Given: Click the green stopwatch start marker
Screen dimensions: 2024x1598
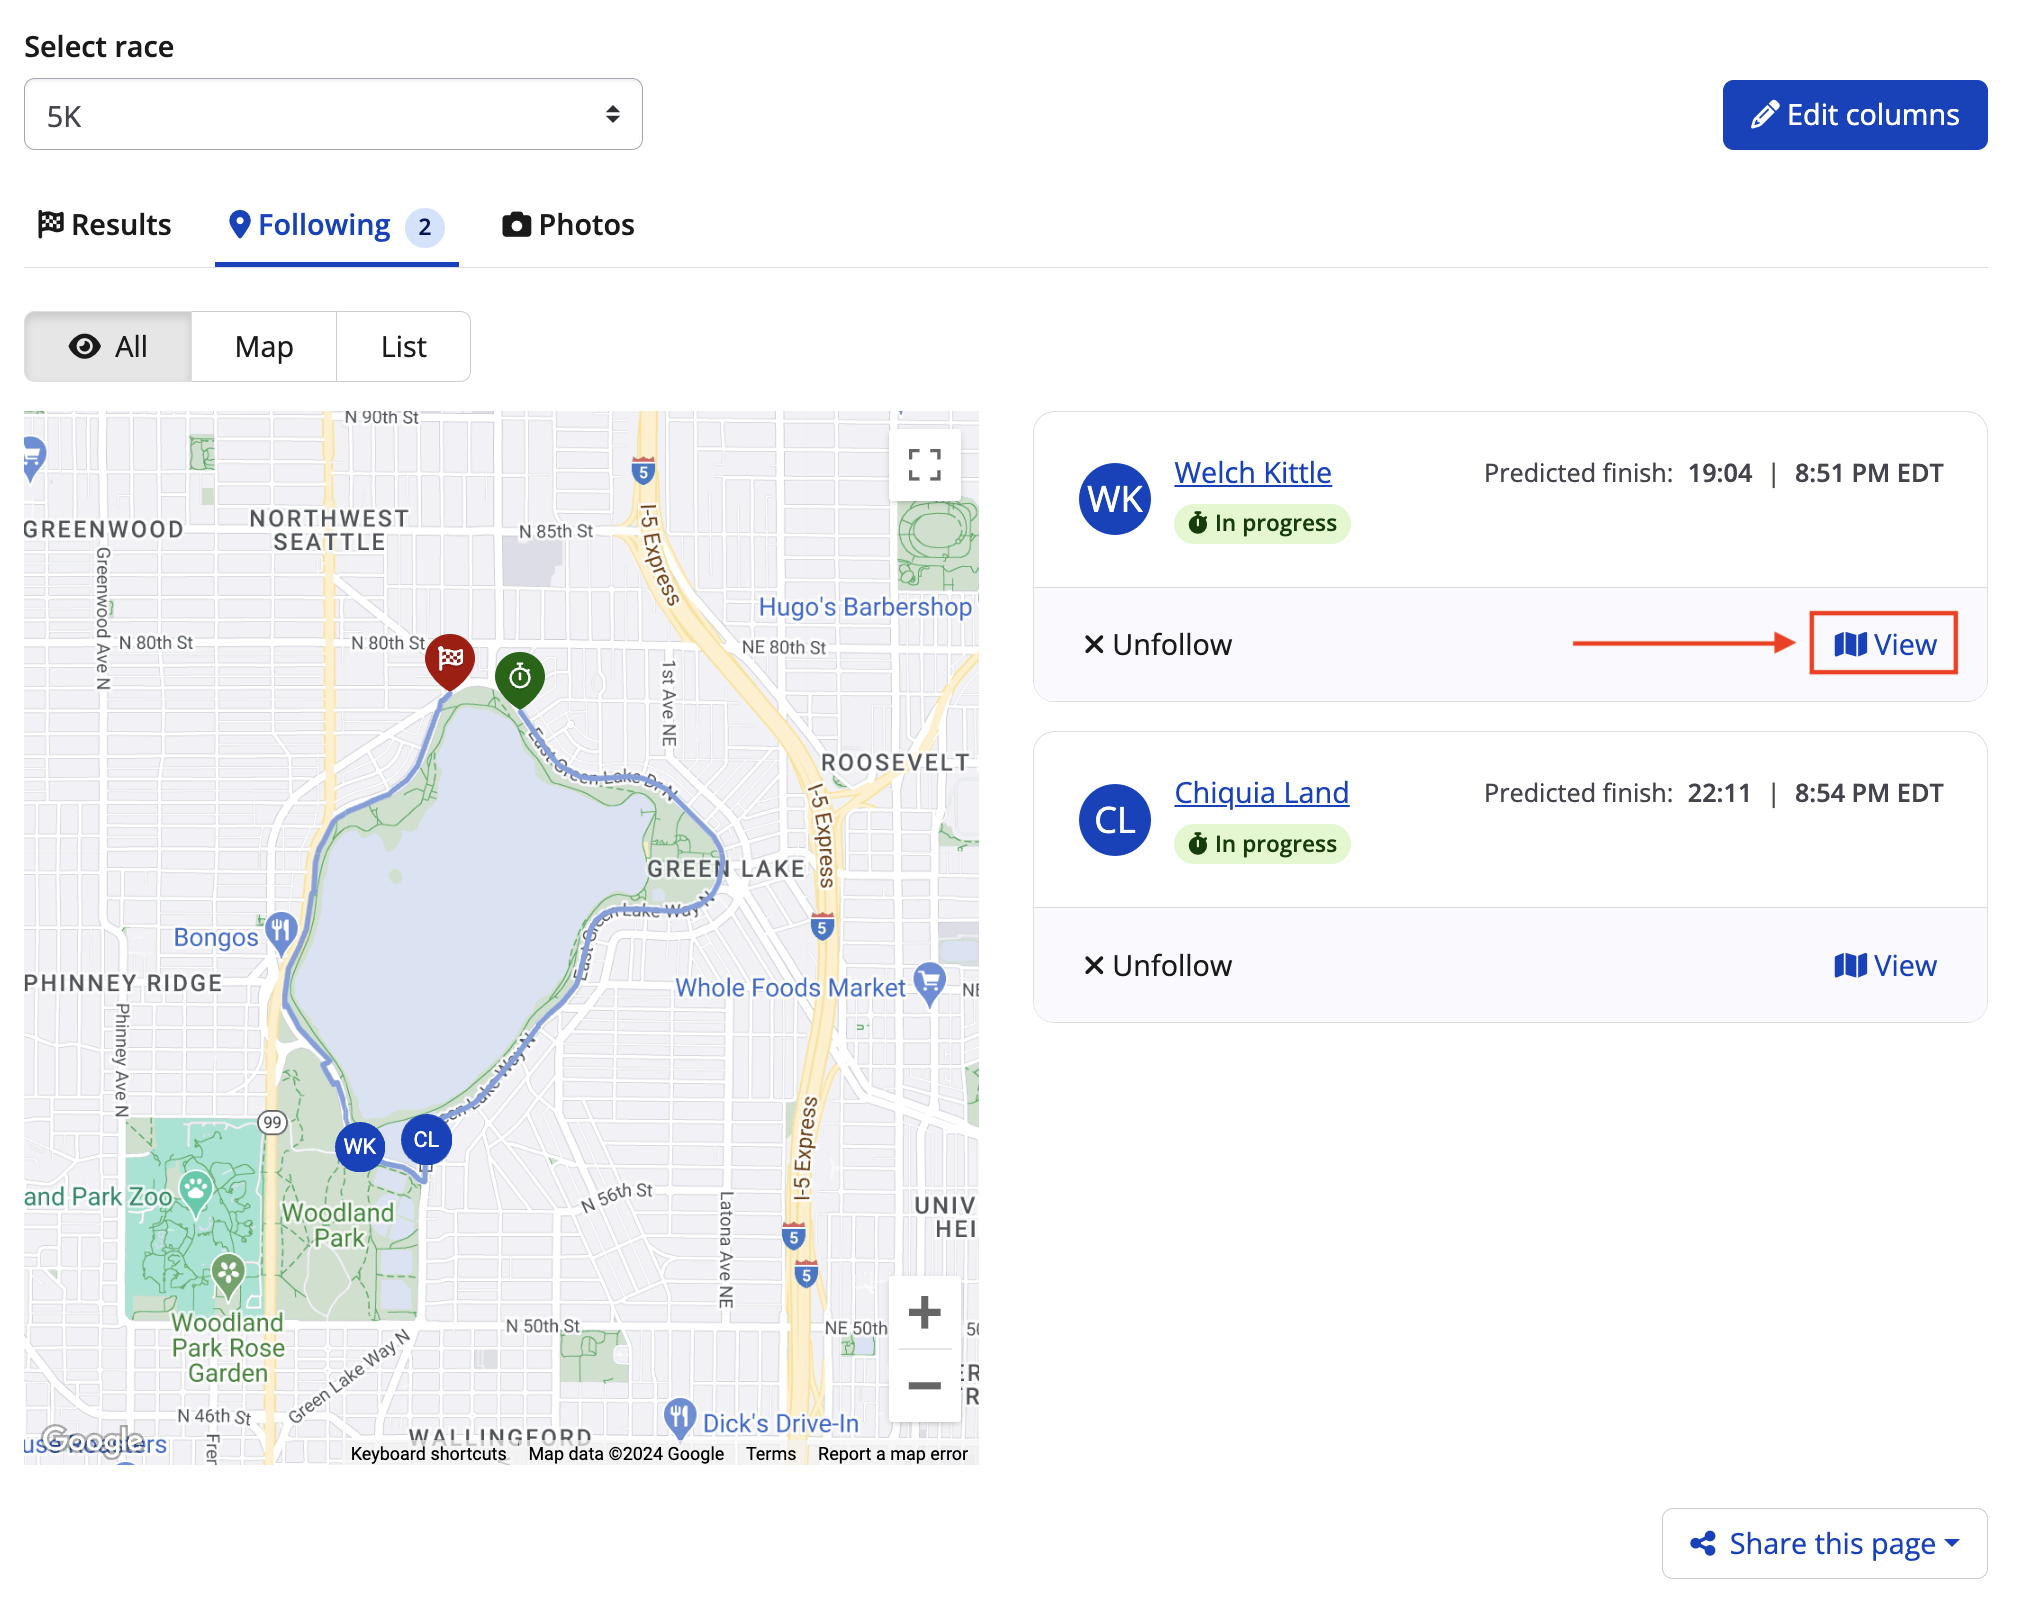Looking at the screenshot, I should [520, 677].
